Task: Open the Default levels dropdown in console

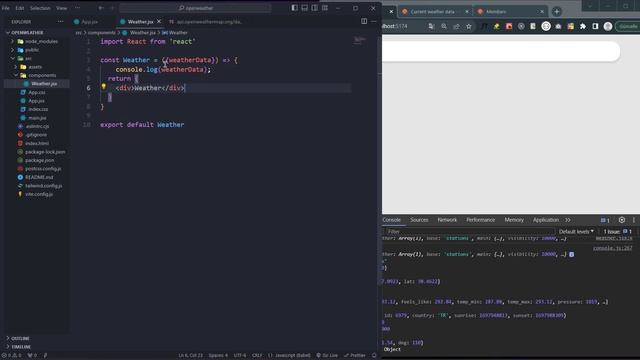Action: (576, 231)
